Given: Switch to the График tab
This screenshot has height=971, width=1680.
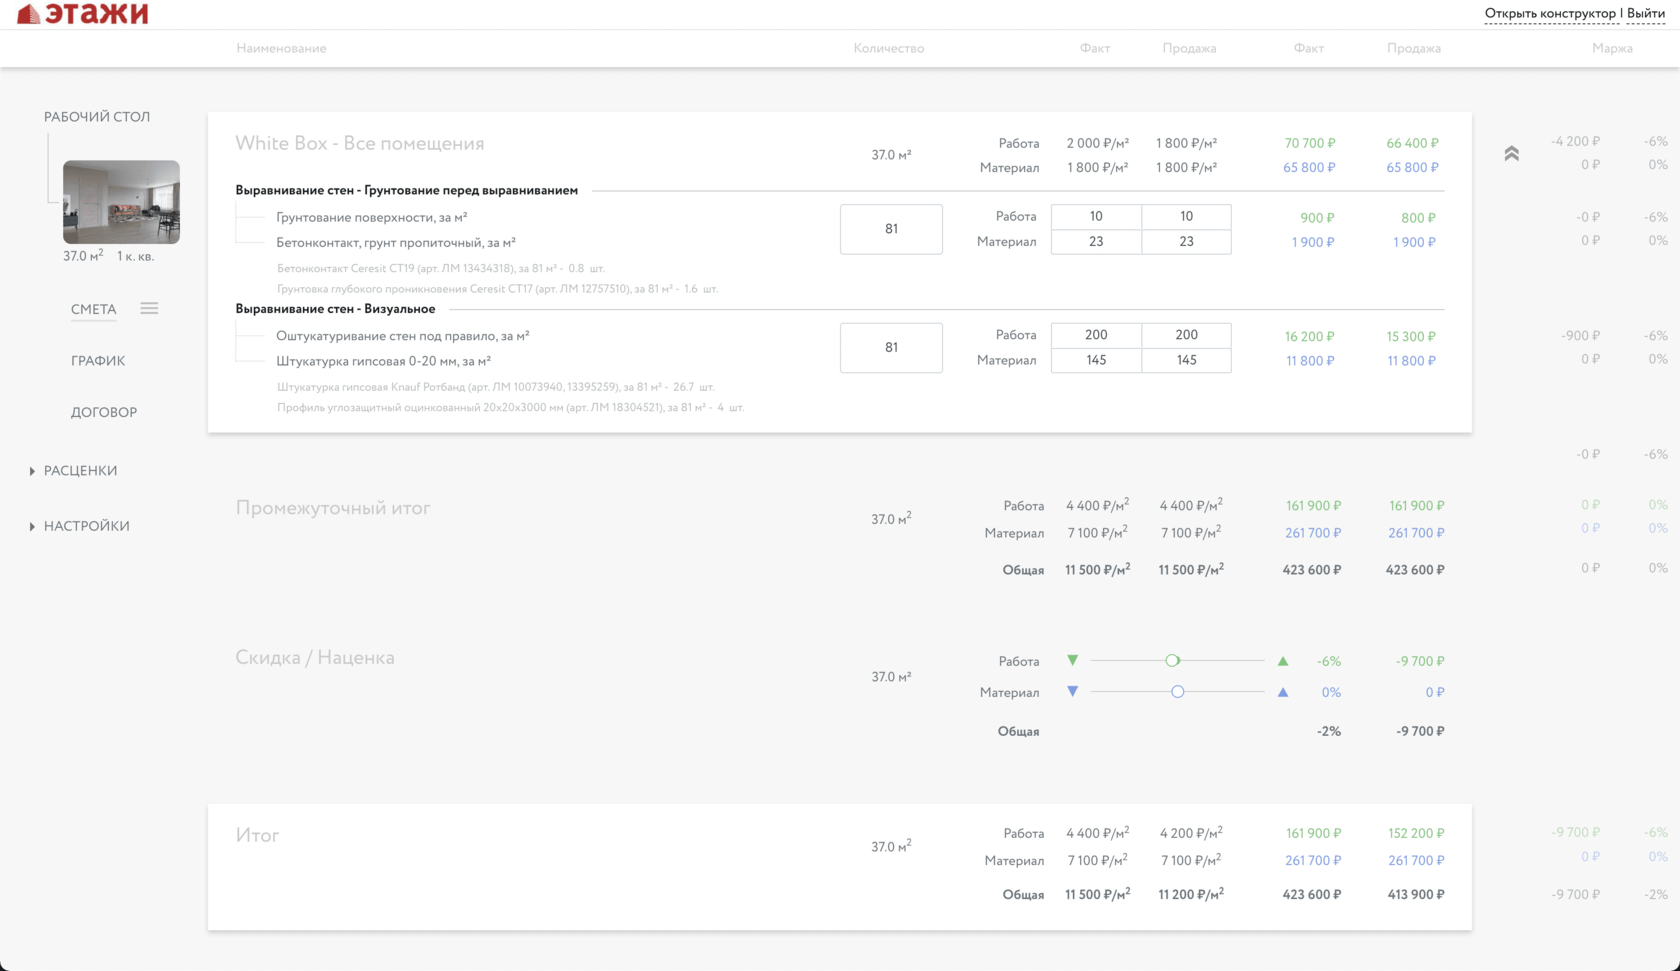Looking at the screenshot, I should pos(98,361).
